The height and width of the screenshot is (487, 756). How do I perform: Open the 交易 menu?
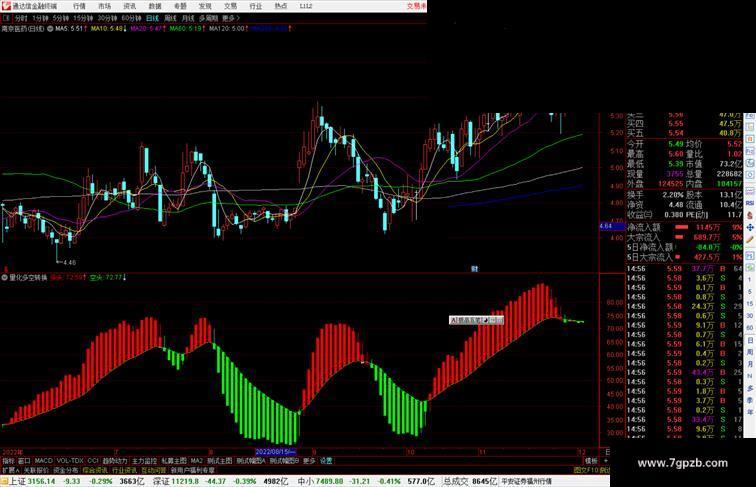[x=230, y=6]
